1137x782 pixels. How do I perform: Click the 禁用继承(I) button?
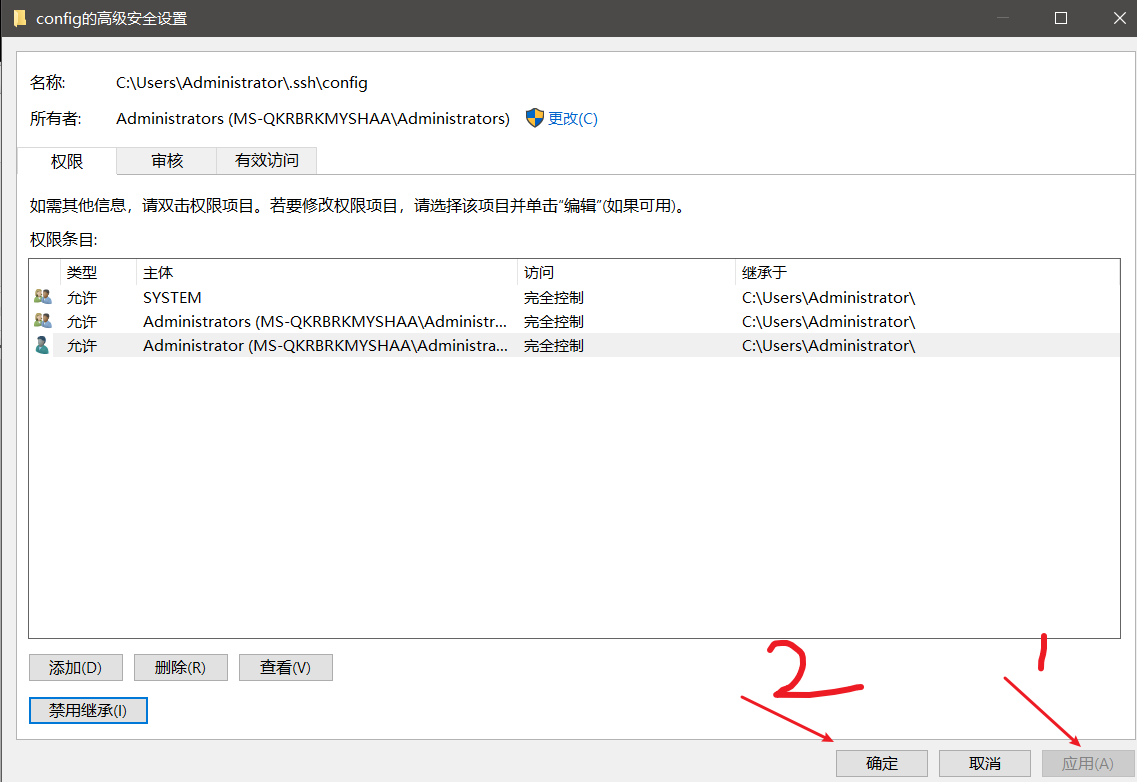click(x=88, y=710)
